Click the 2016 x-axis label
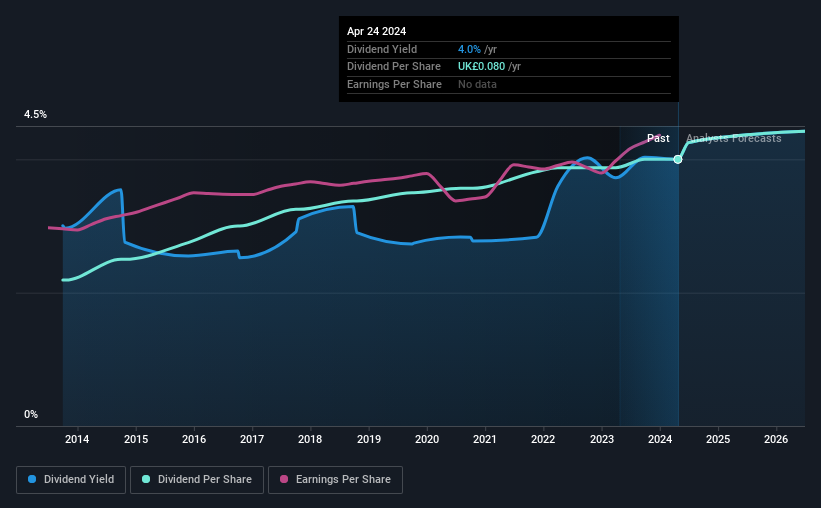The width and height of the screenshot is (821, 508). [194, 439]
